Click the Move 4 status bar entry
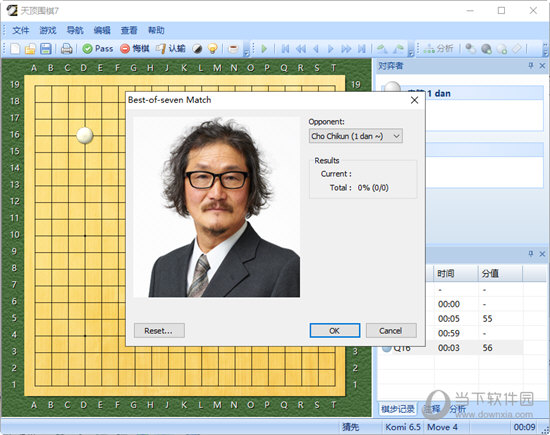Image resolution: width=550 pixels, height=435 pixels. coord(442,427)
